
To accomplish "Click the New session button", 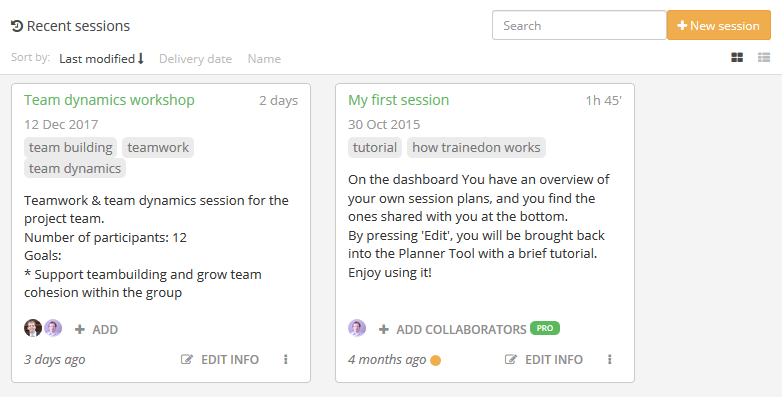I will [719, 25].
